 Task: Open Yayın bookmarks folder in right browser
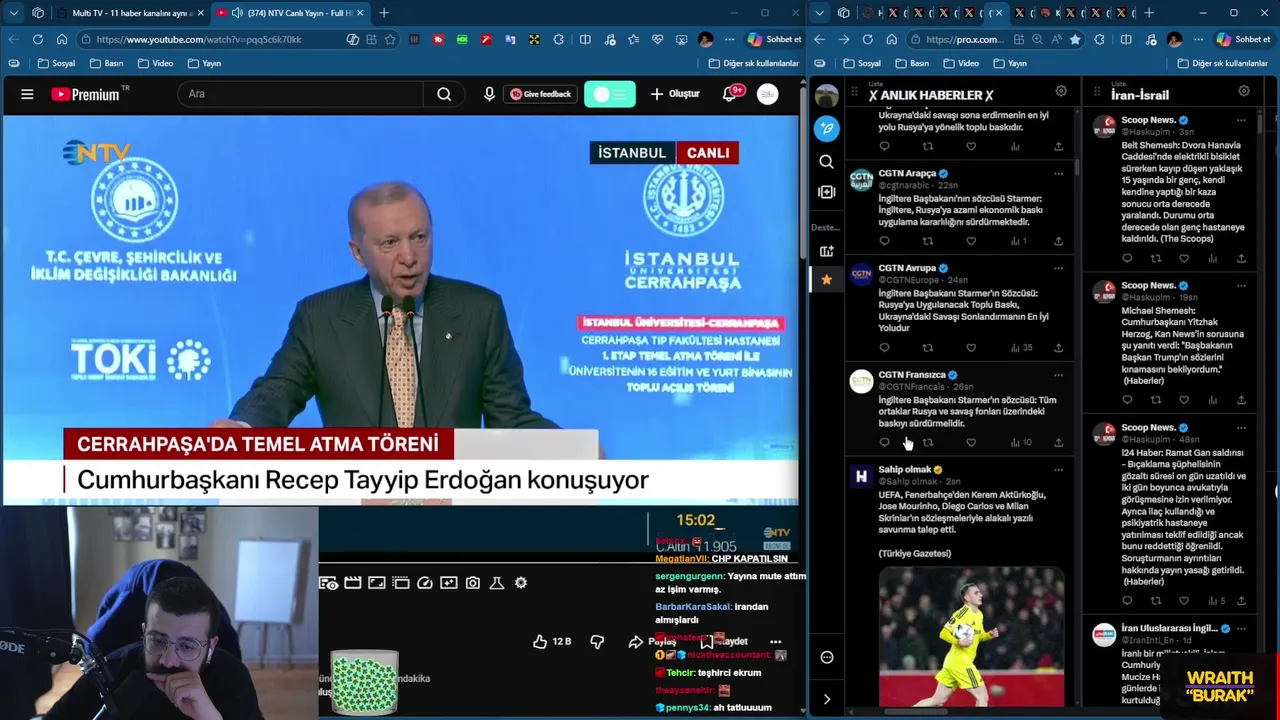click(x=1009, y=63)
